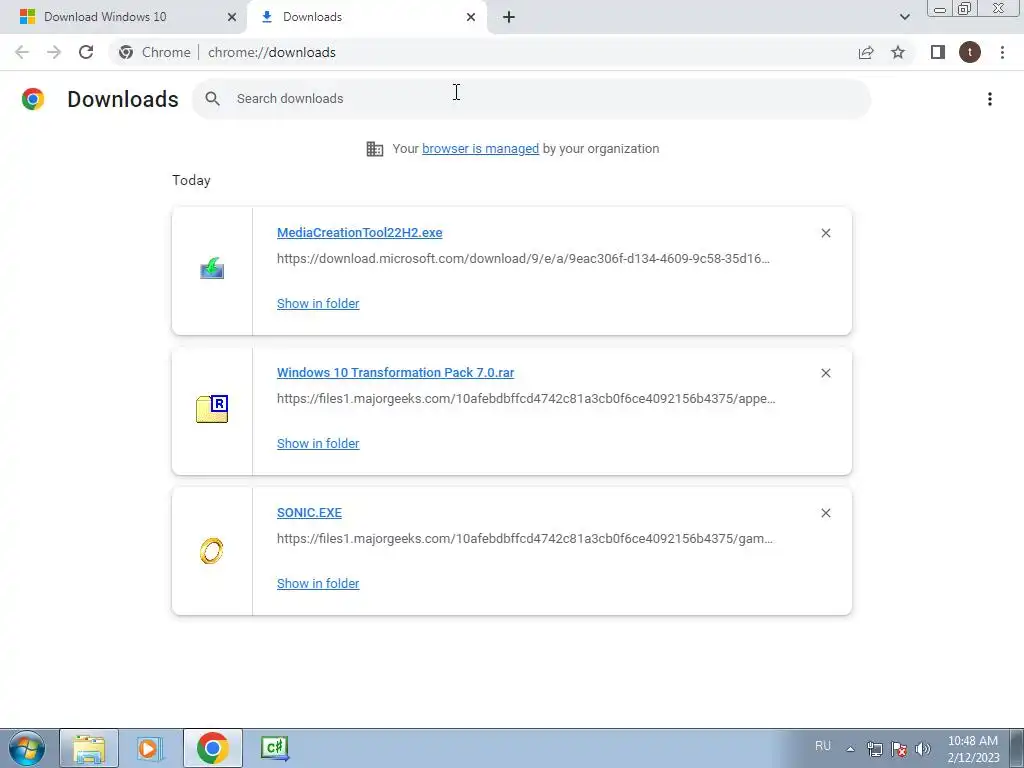Image resolution: width=1024 pixels, height=768 pixels.
Task: Open a new tab with the plus button
Action: point(509,17)
